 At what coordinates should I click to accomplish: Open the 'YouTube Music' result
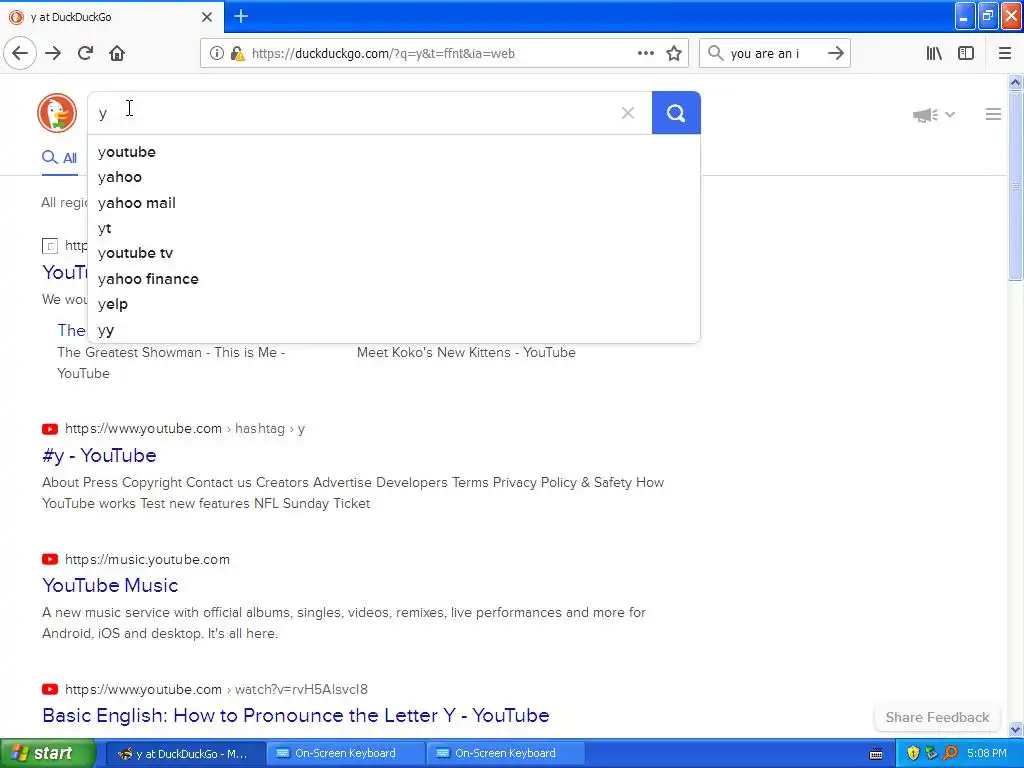pyautogui.click(x=110, y=585)
